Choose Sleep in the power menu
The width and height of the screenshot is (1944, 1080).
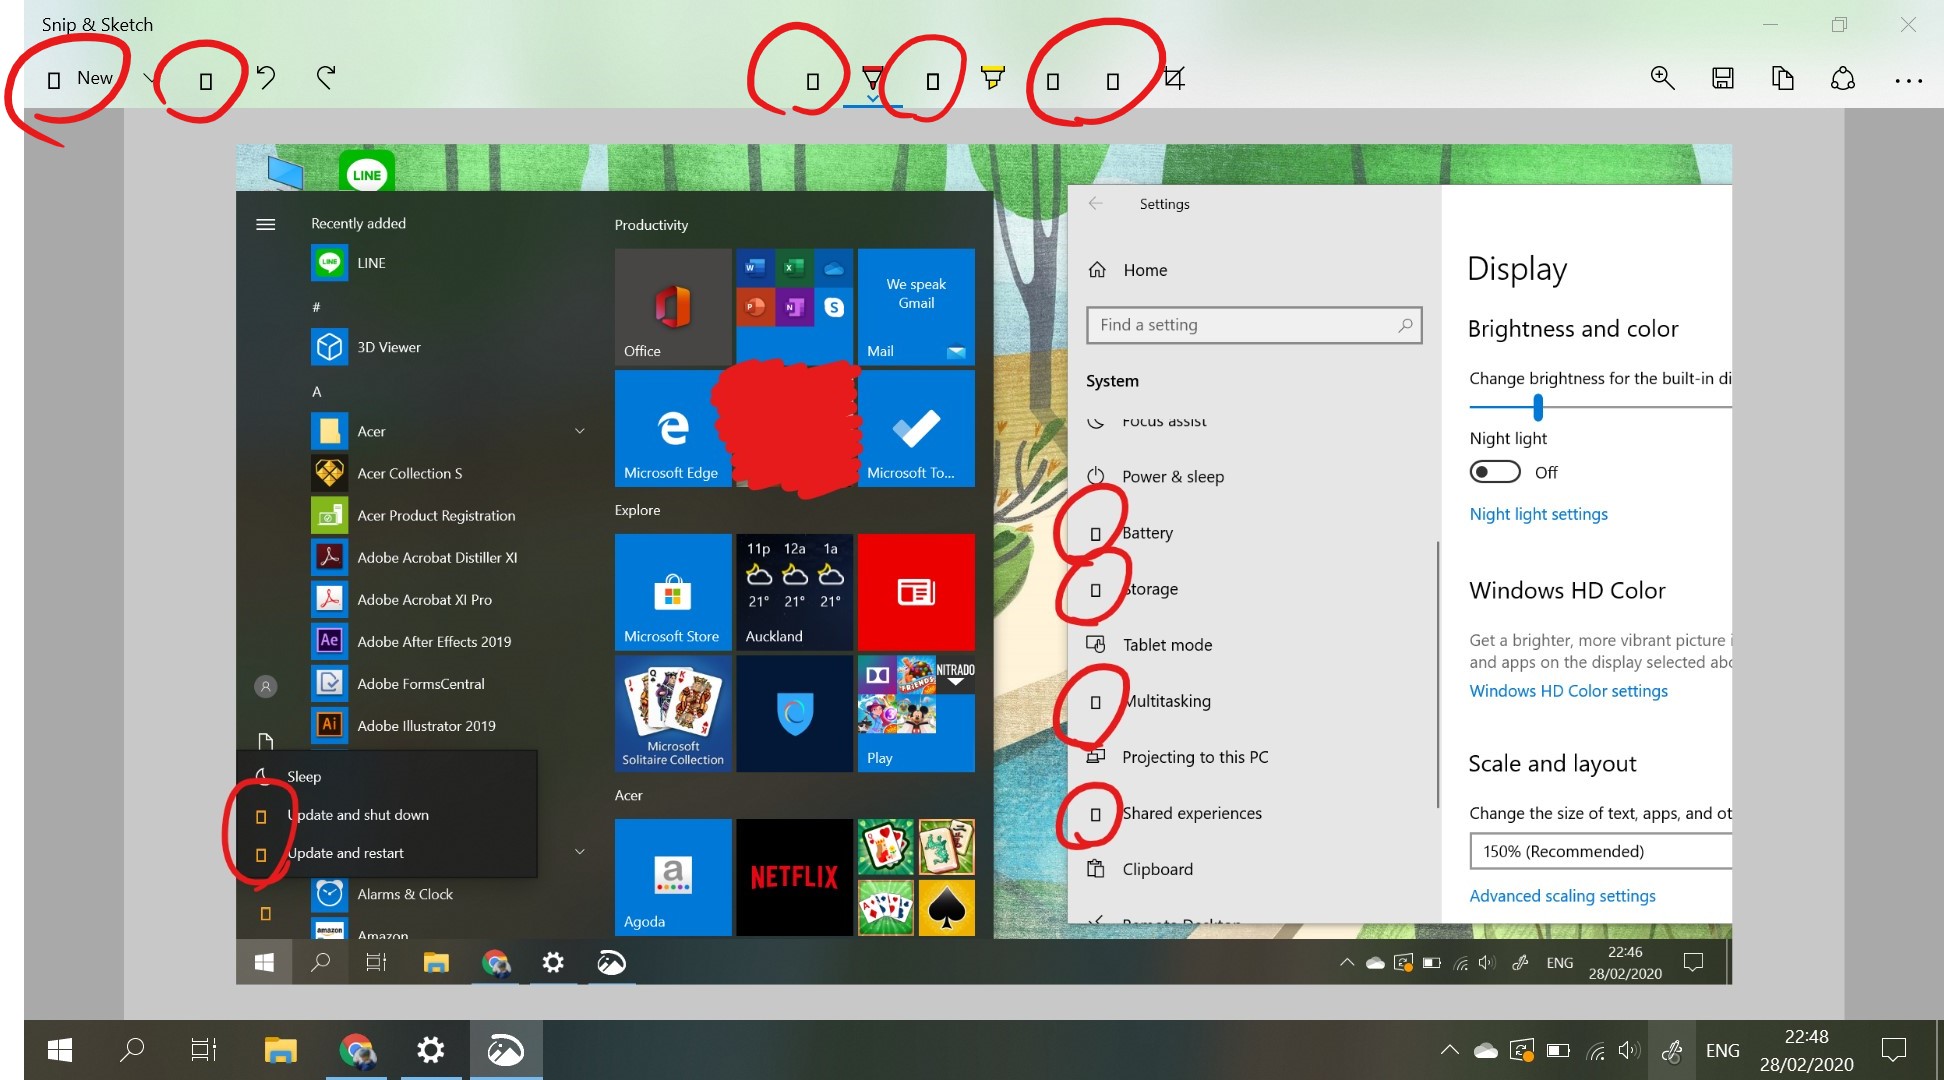coord(386,776)
